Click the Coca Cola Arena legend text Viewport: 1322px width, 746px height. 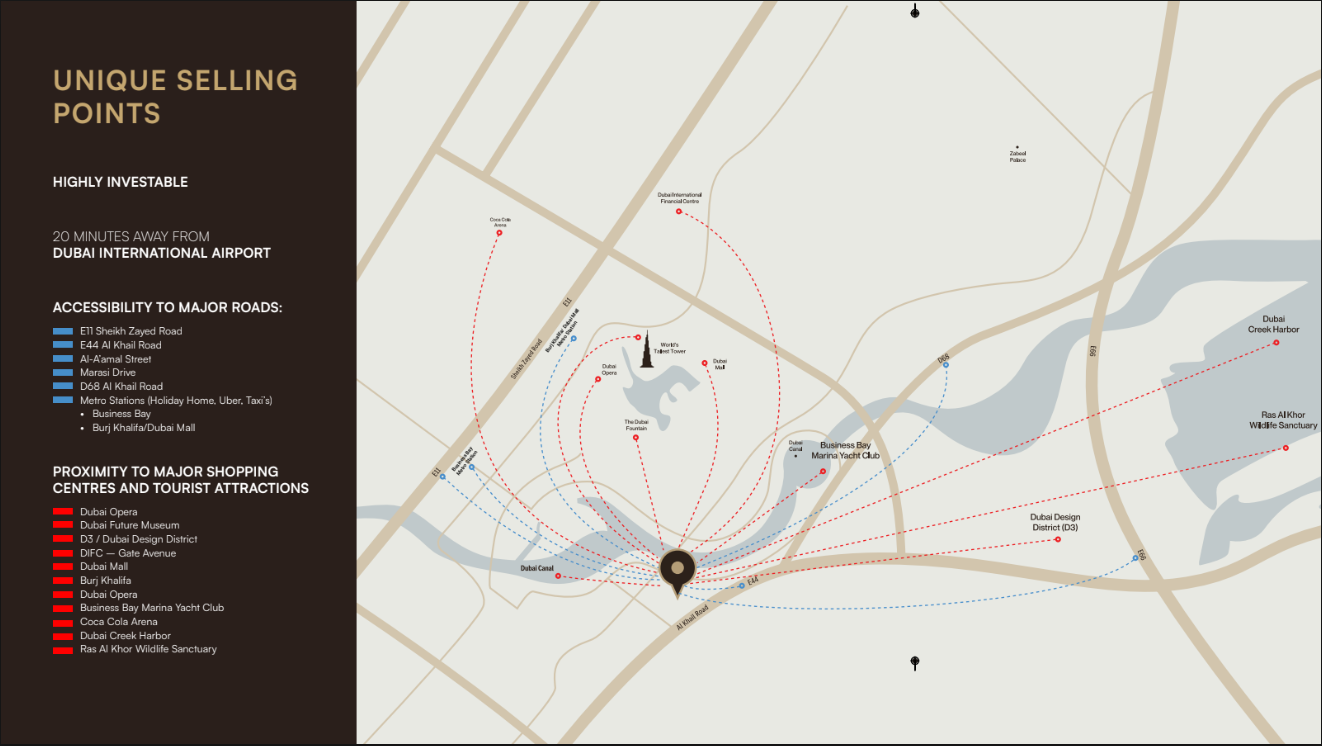point(119,622)
